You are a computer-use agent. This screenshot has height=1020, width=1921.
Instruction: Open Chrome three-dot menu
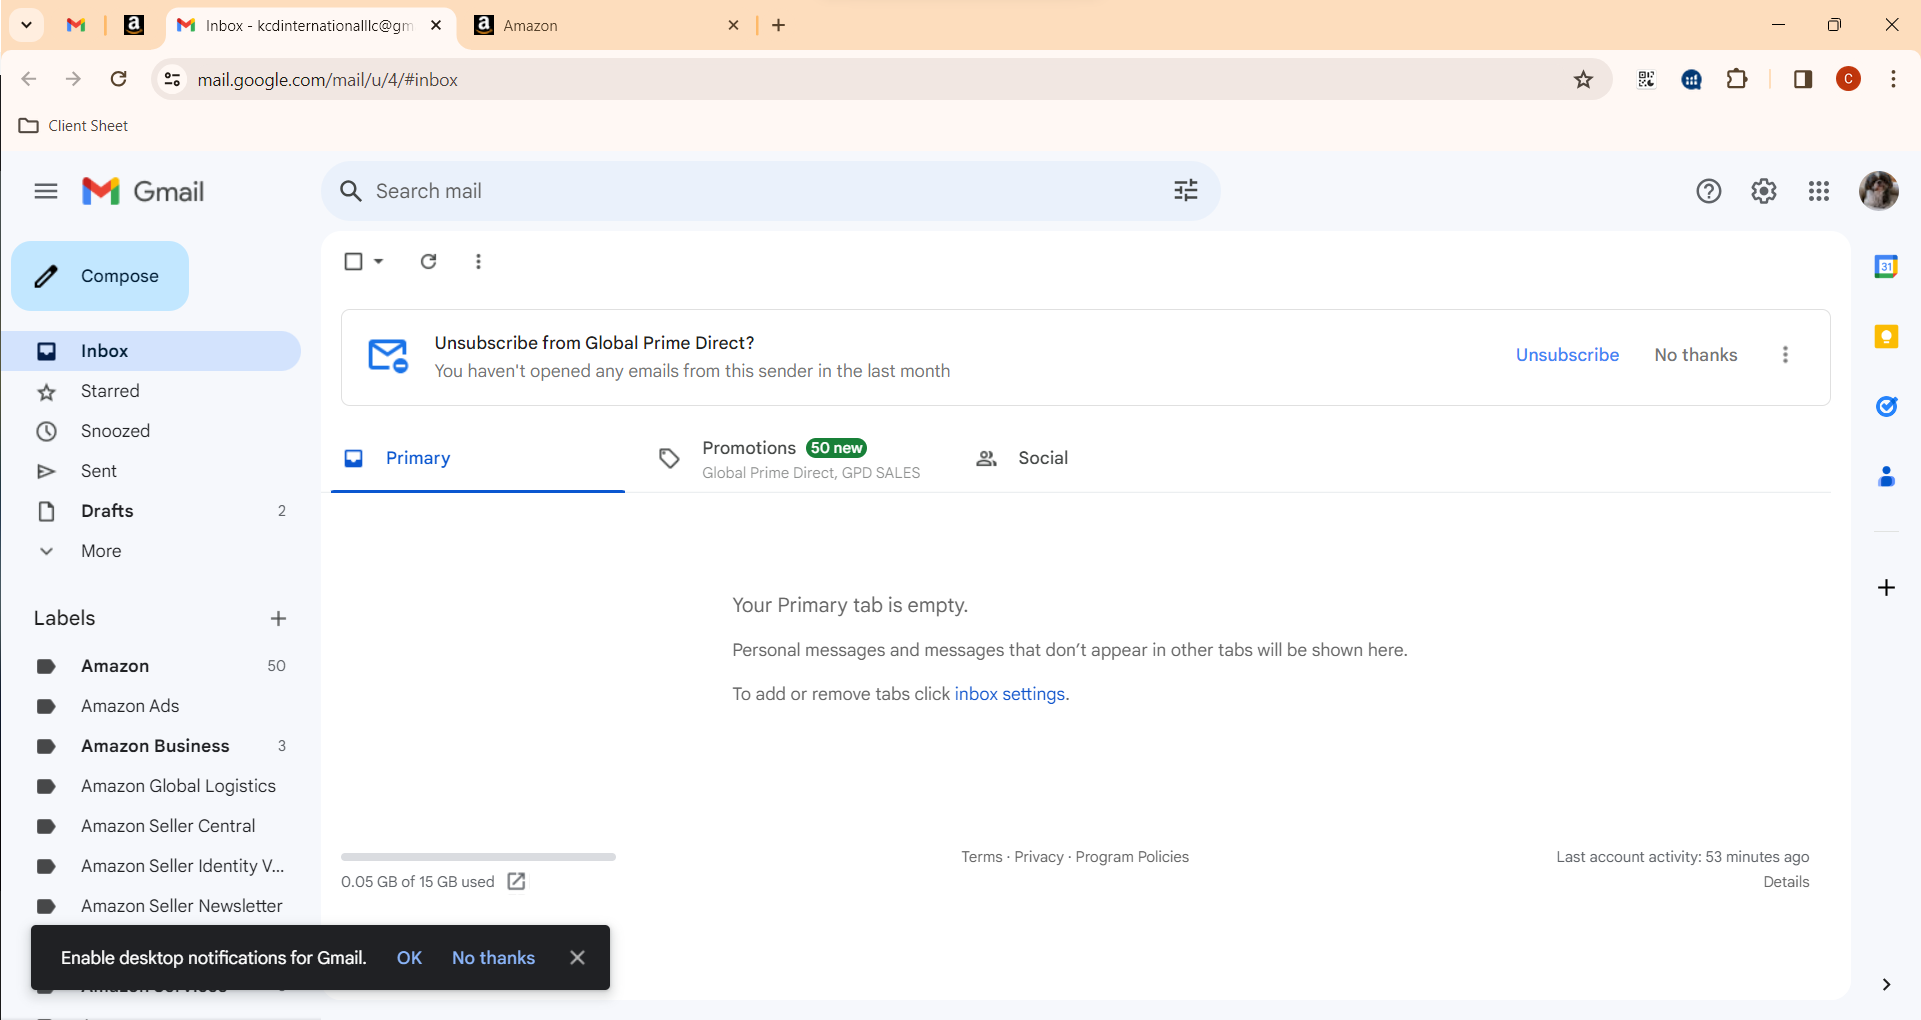[1893, 79]
